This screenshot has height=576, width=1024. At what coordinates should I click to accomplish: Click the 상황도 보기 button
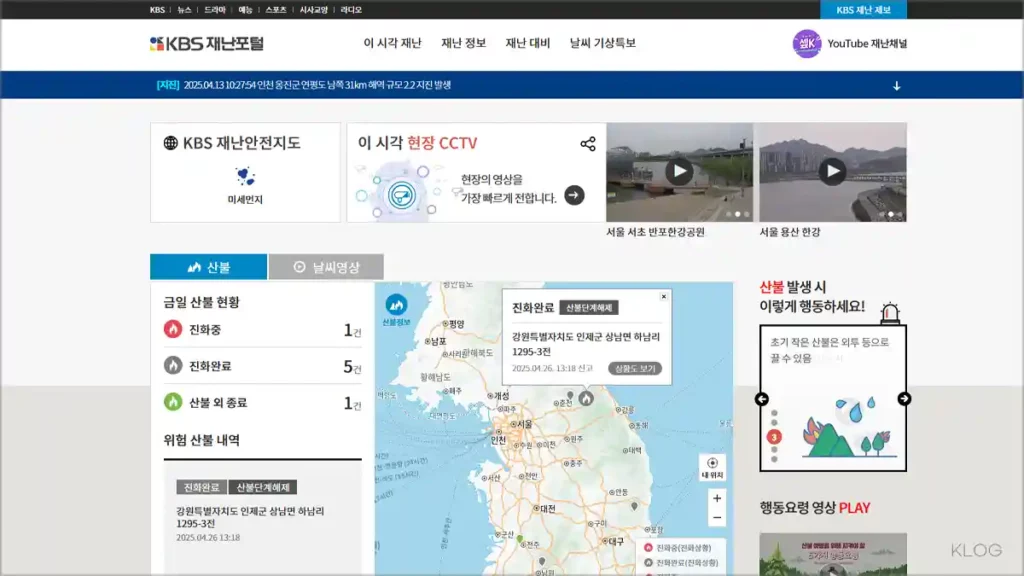pos(635,368)
